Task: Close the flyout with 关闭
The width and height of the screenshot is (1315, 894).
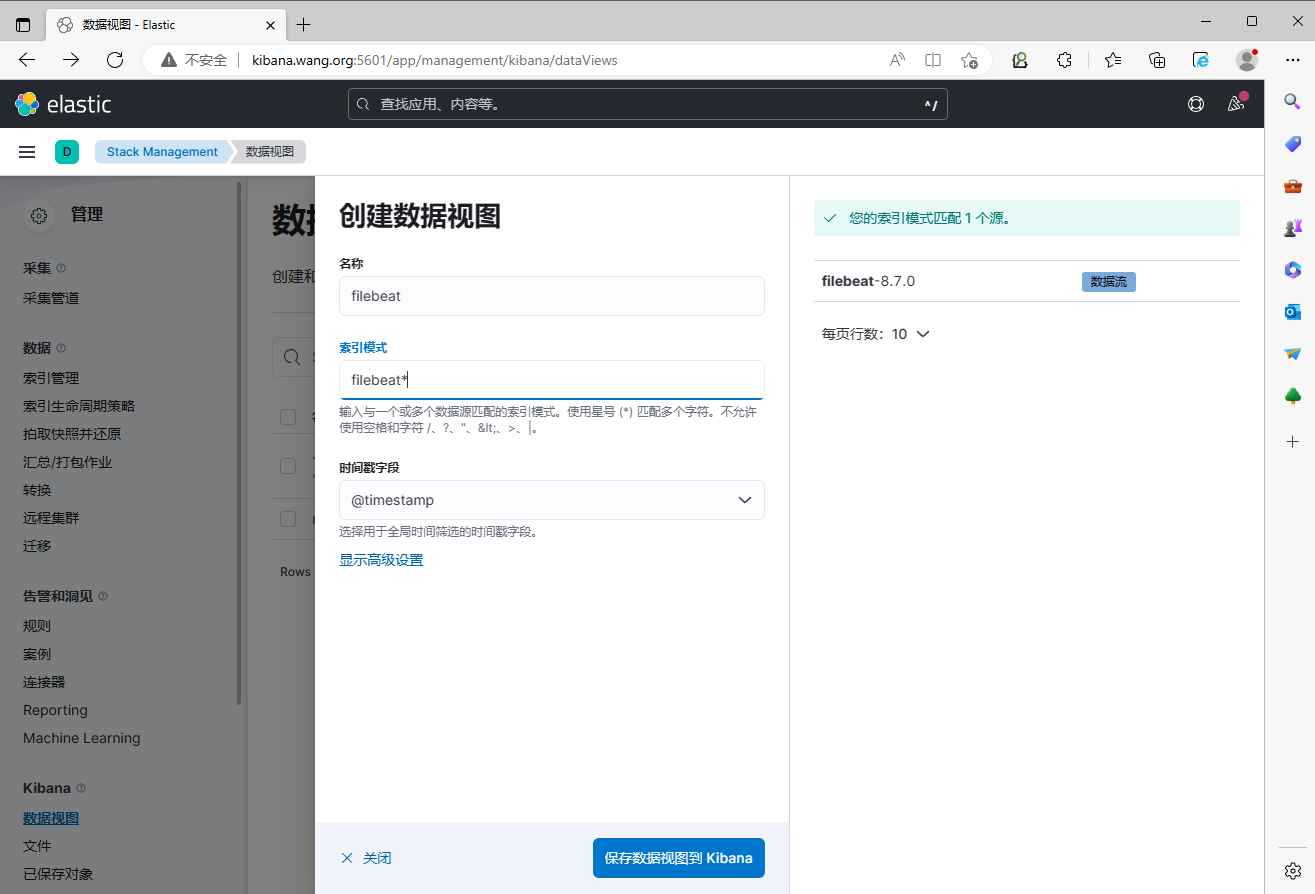Action: tap(366, 858)
